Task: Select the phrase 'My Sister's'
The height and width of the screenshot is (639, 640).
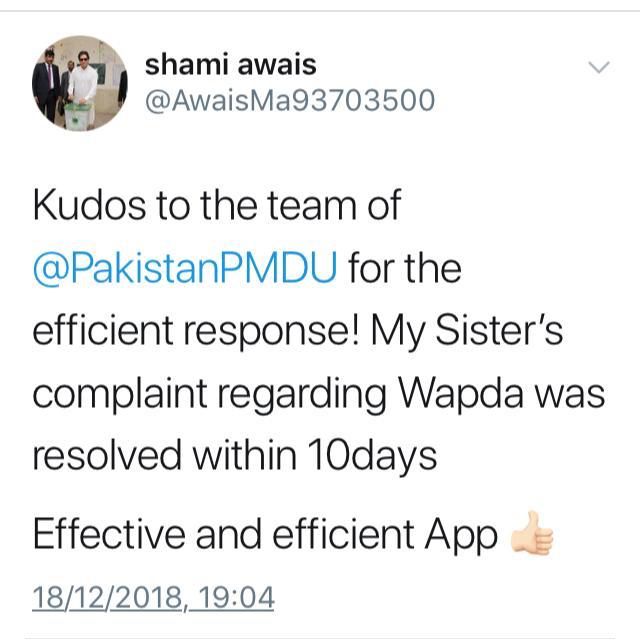Action: [x=467, y=331]
